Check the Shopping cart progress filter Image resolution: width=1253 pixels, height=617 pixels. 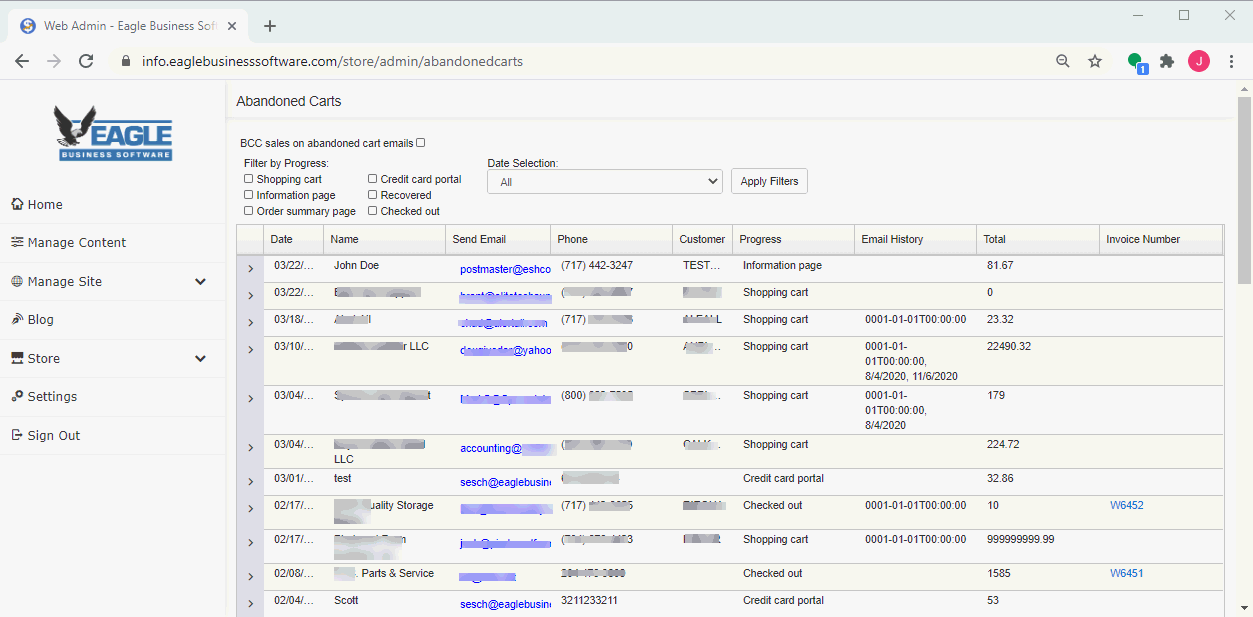(x=249, y=179)
